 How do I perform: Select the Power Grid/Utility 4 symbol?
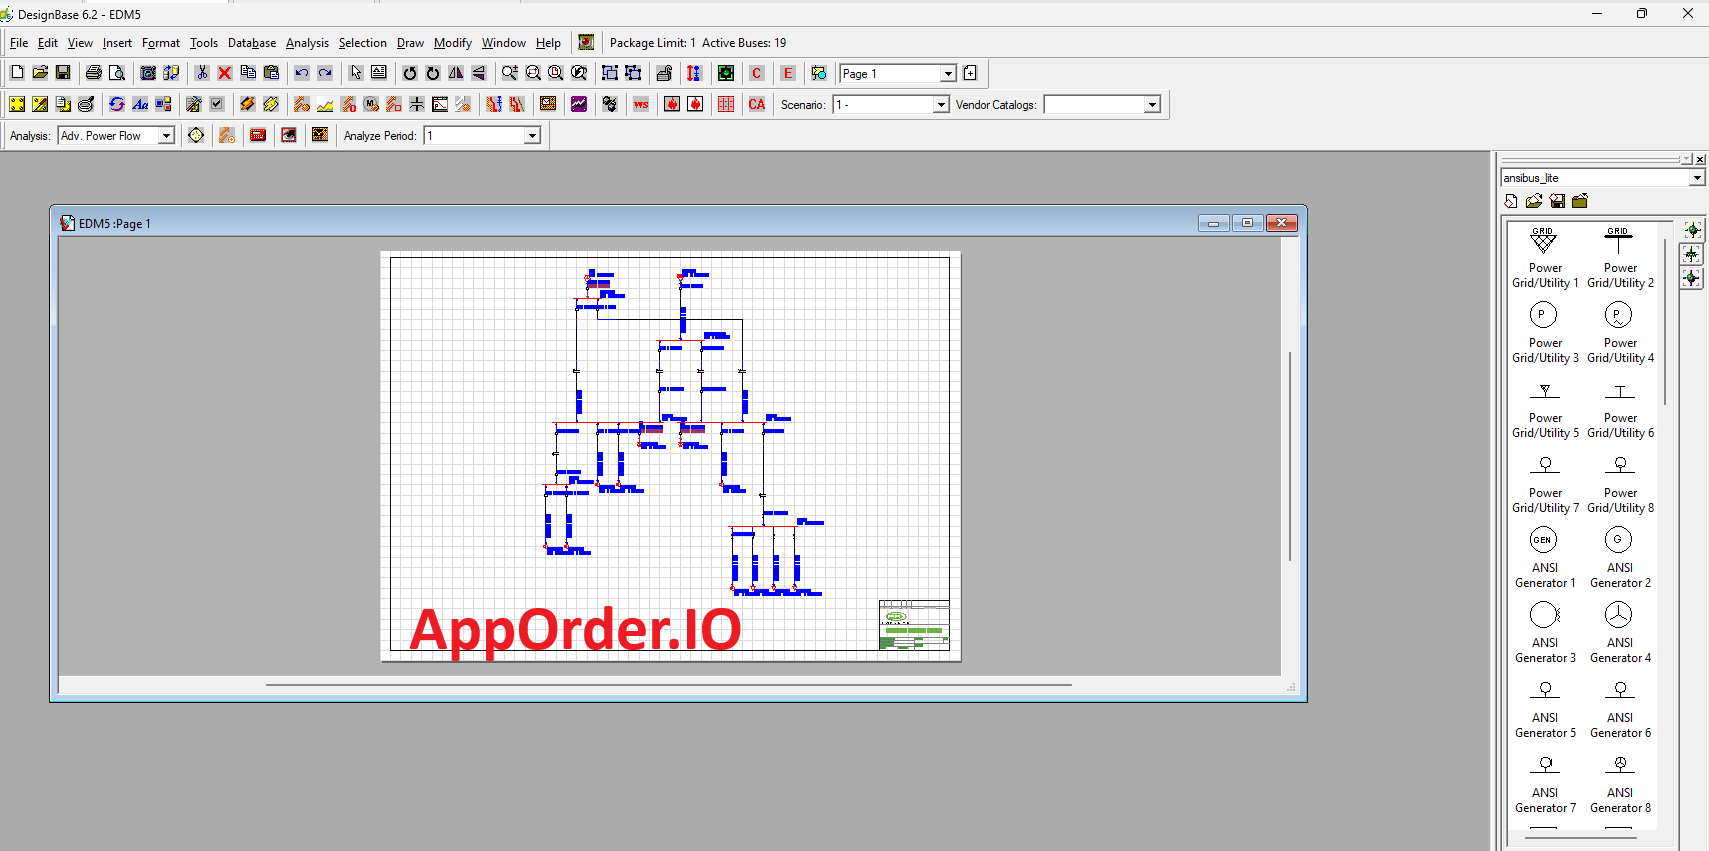point(1620,333)
